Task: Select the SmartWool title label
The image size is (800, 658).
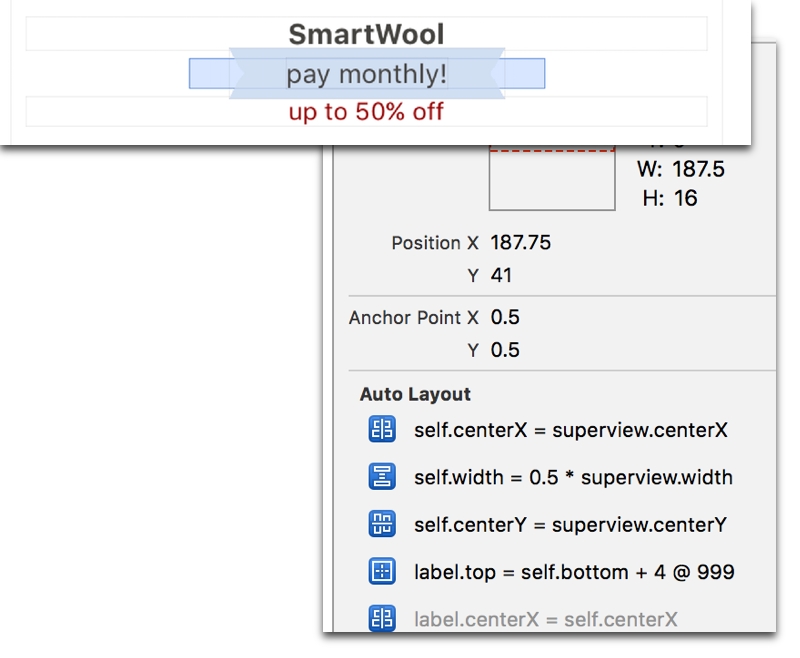Action: (x=366, y=35)
